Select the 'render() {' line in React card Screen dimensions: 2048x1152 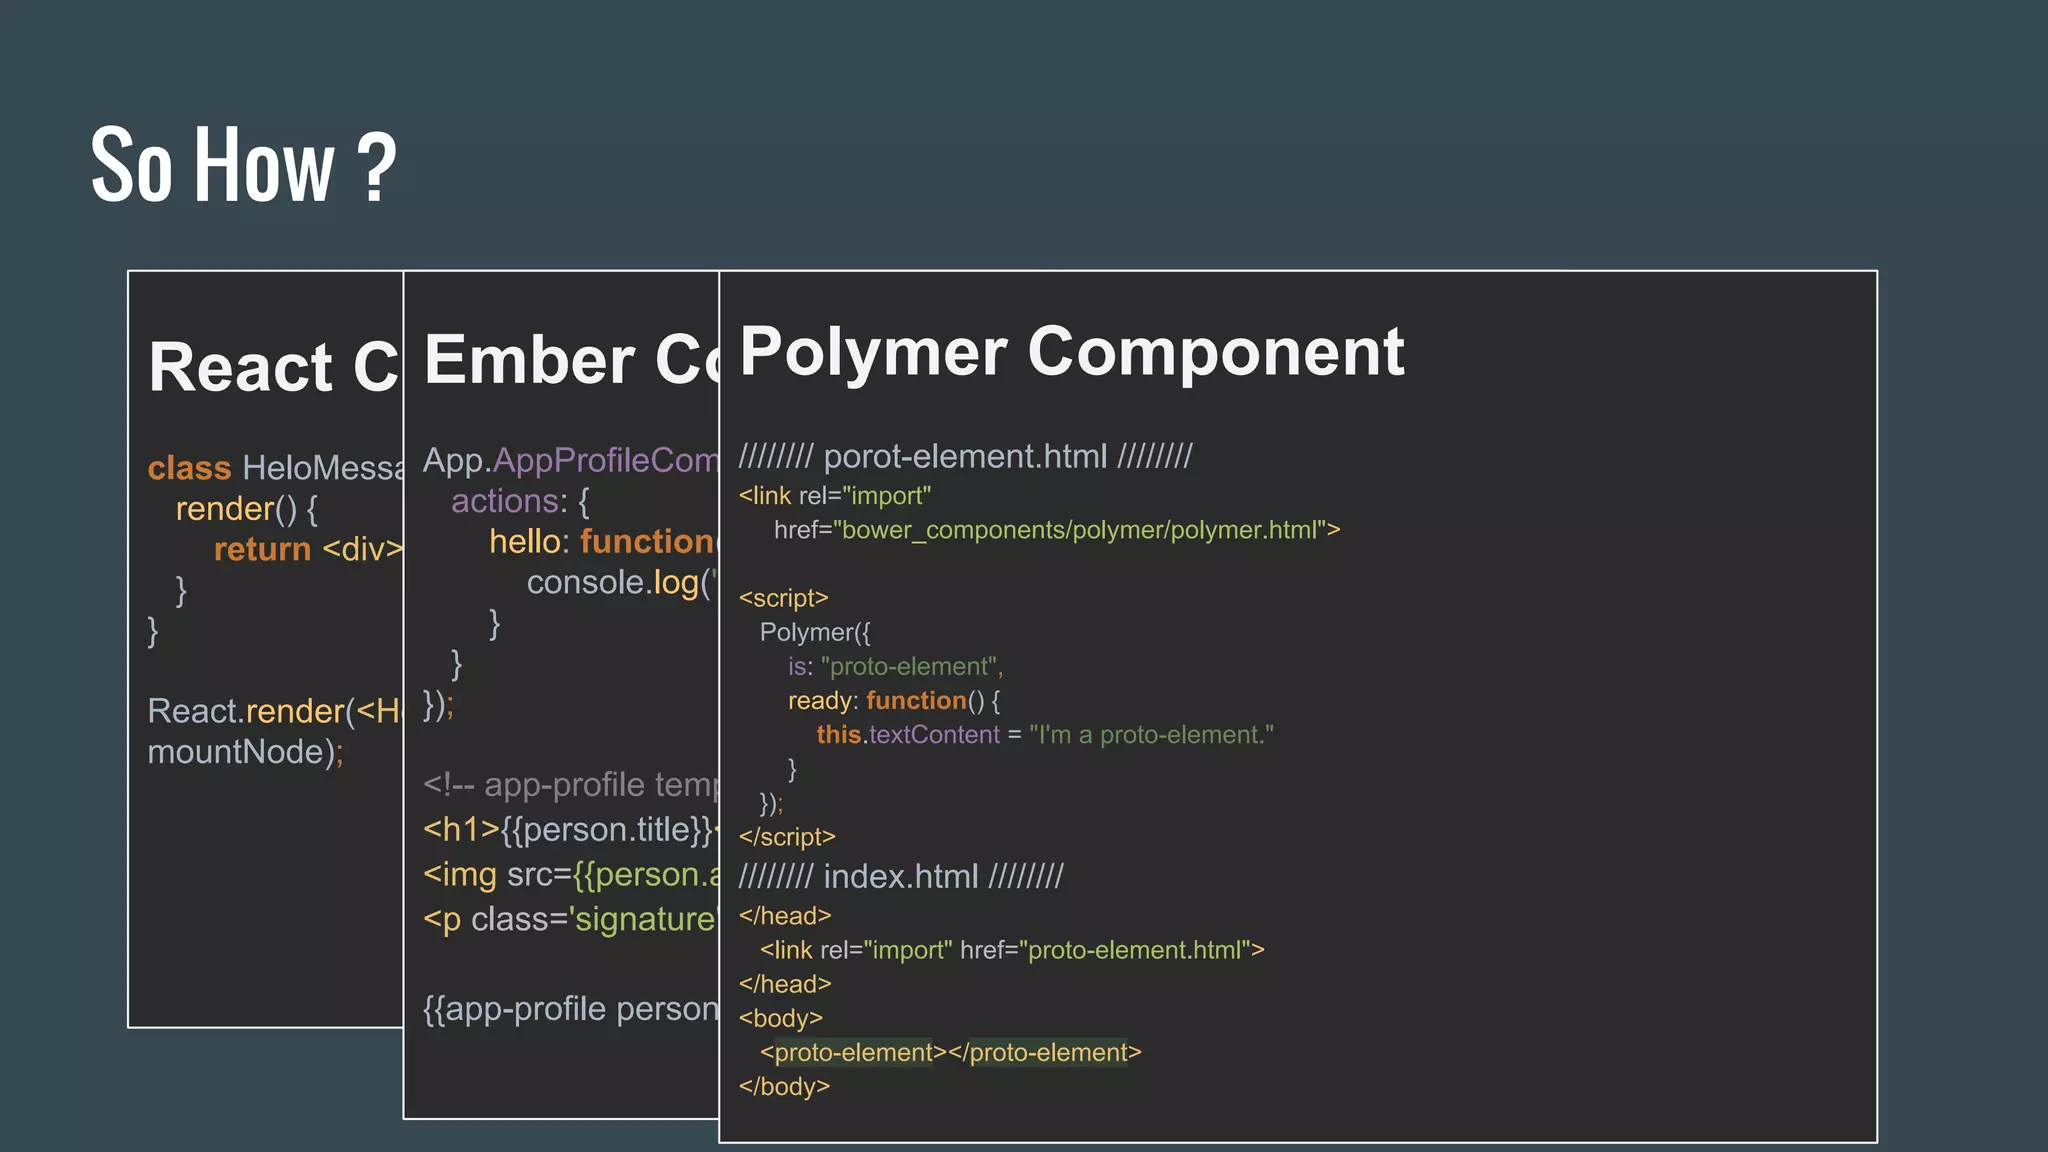tap(247, 509)
